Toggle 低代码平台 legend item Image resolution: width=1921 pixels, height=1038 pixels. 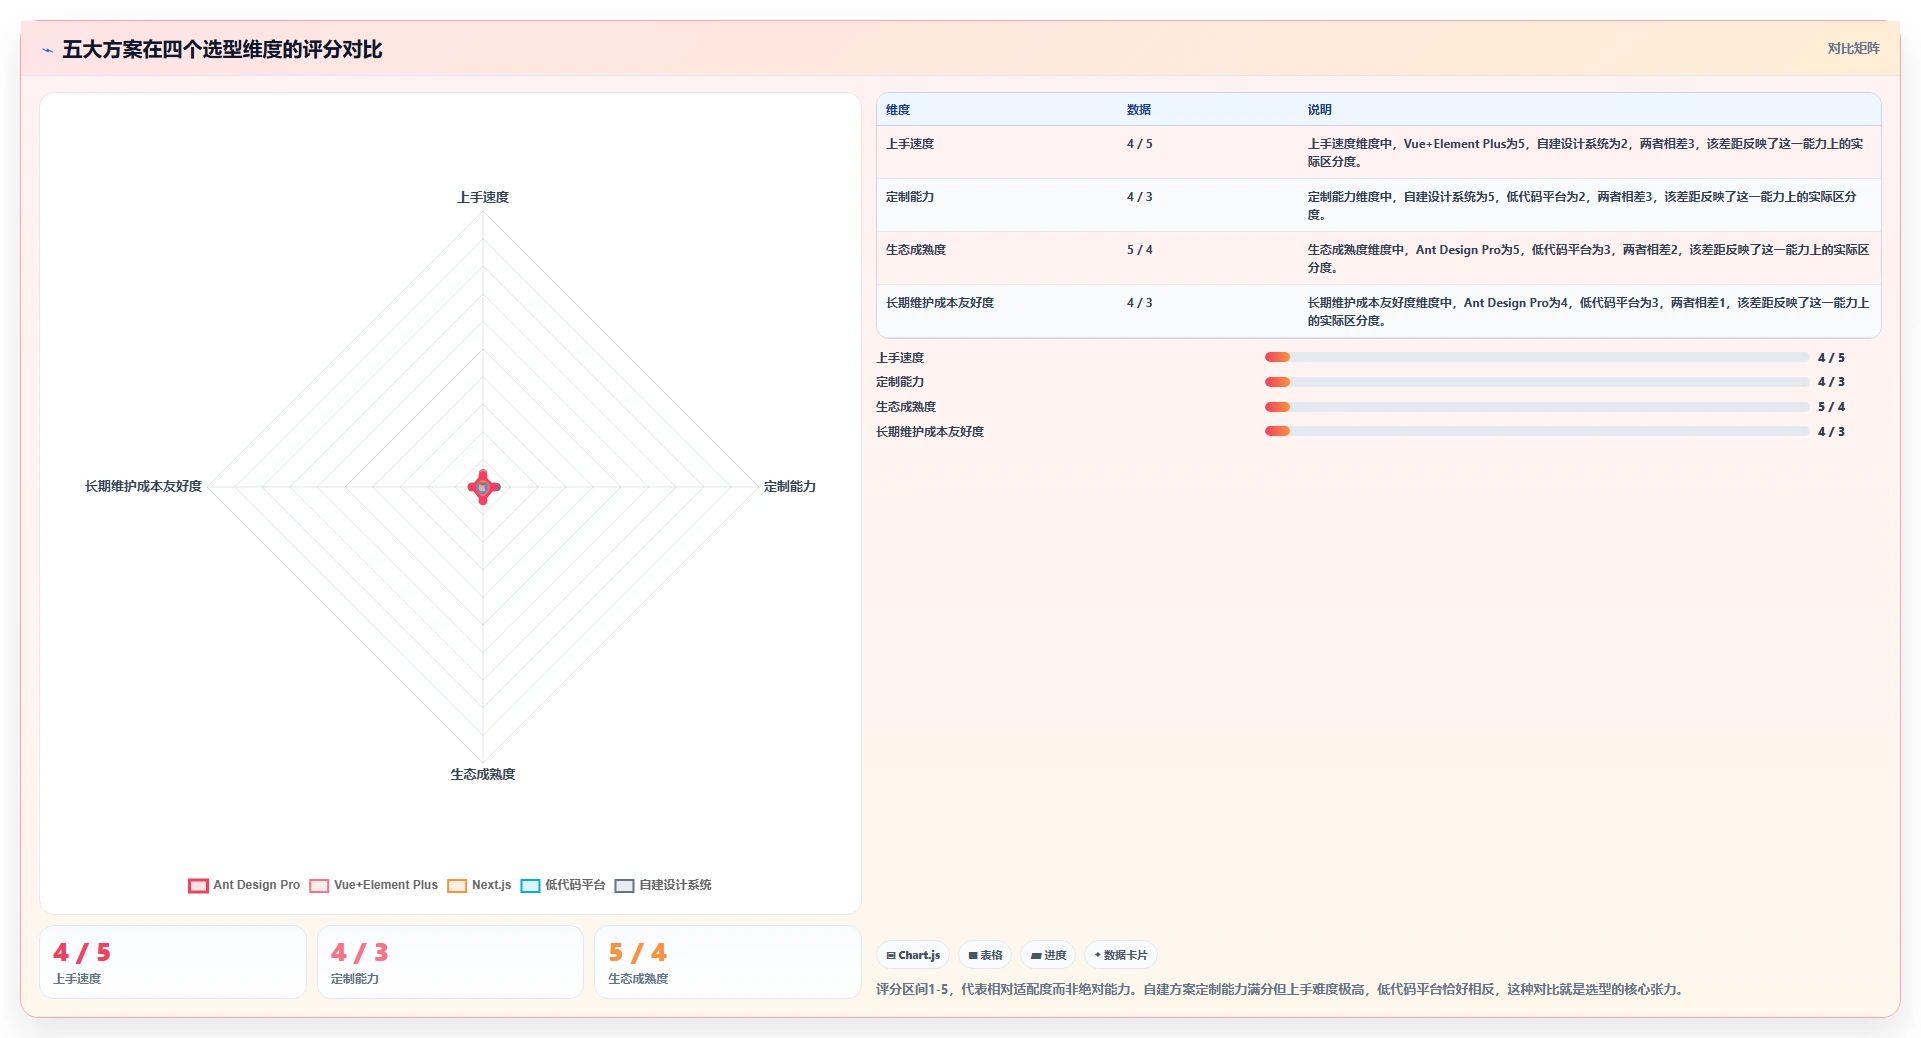pos(563,885)
